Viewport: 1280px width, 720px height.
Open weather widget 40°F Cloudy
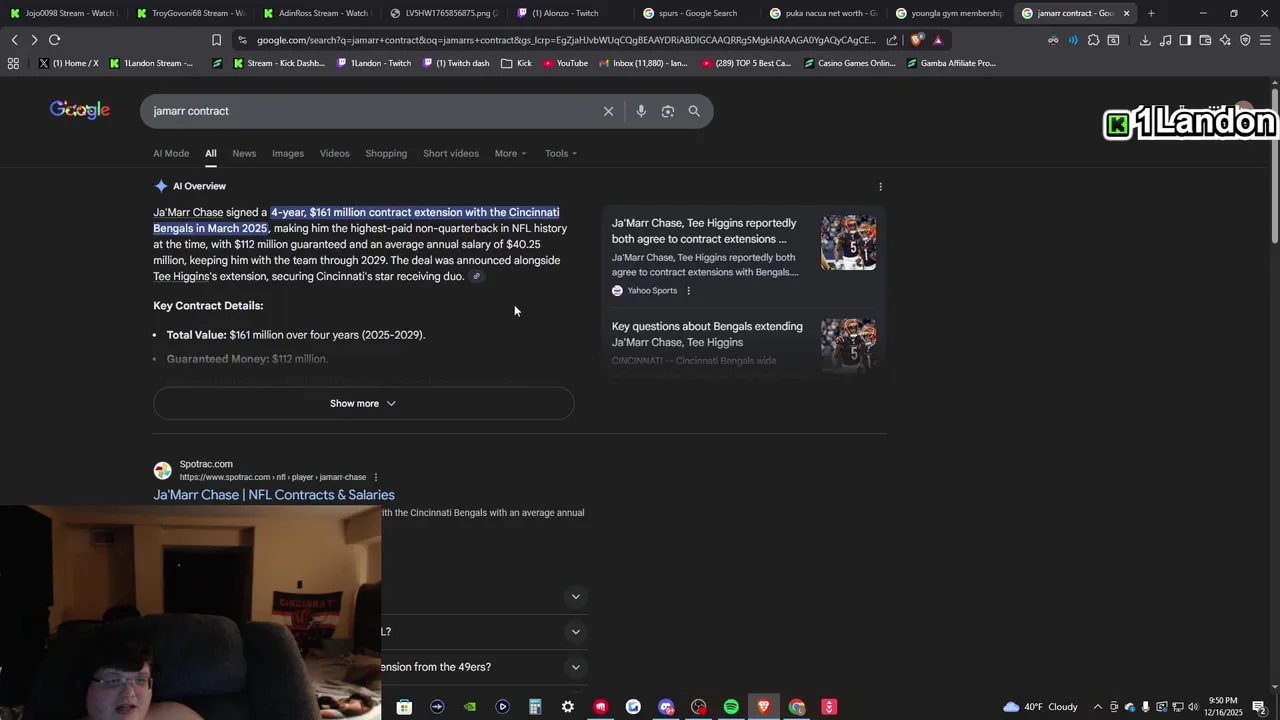[1040, 707]
